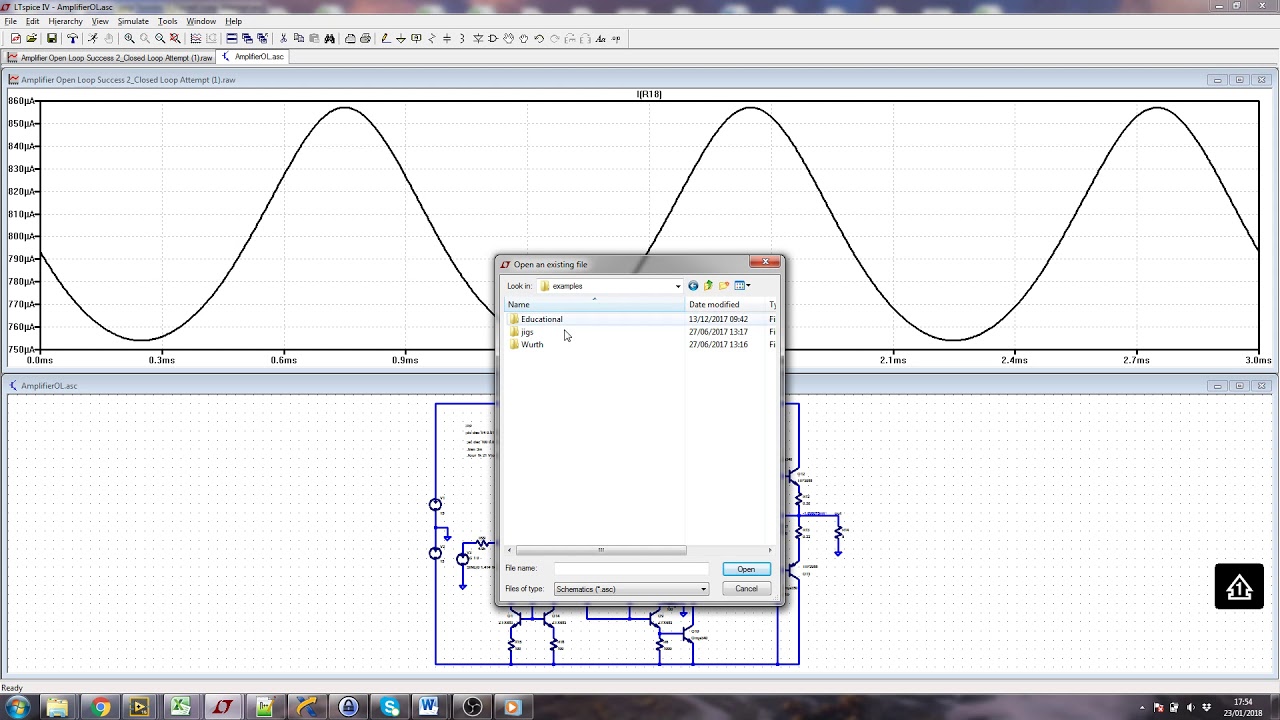Click the Windows Start button
This screenshot has width=1280, height=720.
[x=17, y=707]
